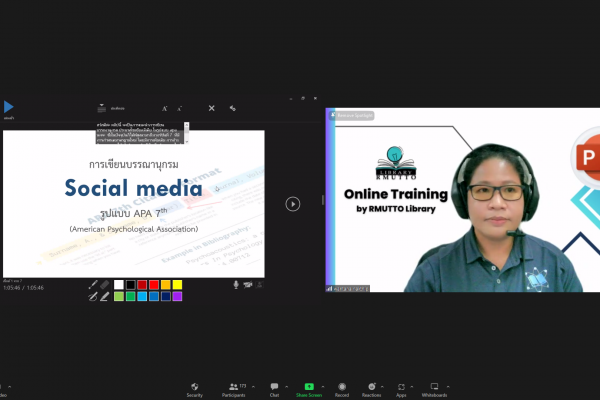Pick the medium blue ink color
Viewport: 600px width, 400px height.
tap(154, 296)
